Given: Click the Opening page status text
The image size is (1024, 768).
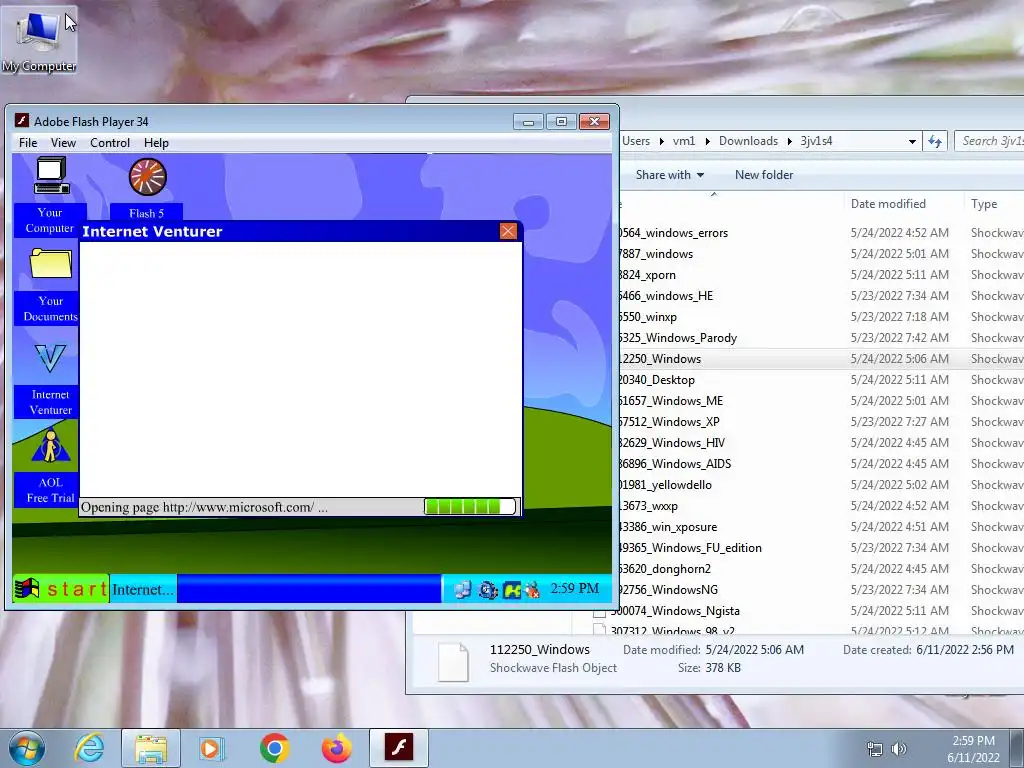Looking at the screenshot, I should point(204,507).
